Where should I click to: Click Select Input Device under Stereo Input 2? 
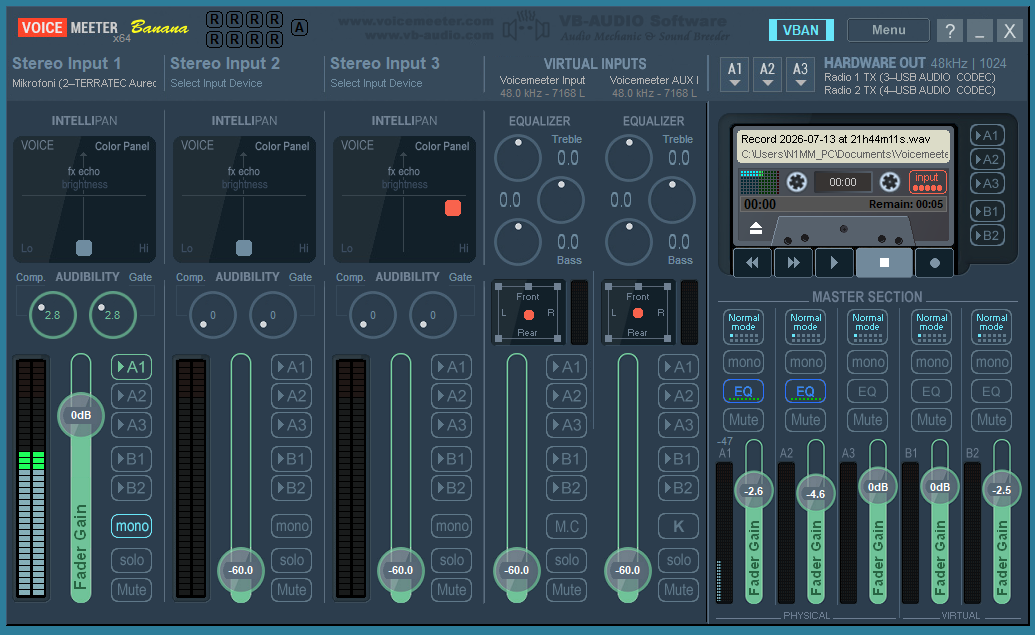(x=216, y=83)
